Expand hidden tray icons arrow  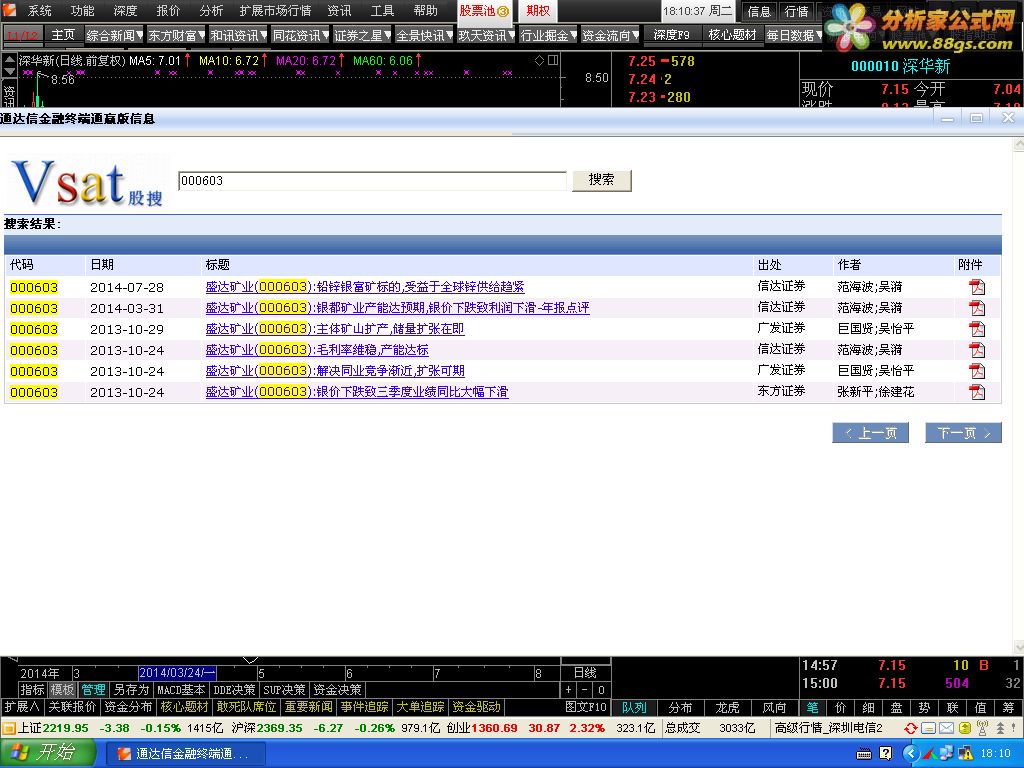click(x=911, y=754)
